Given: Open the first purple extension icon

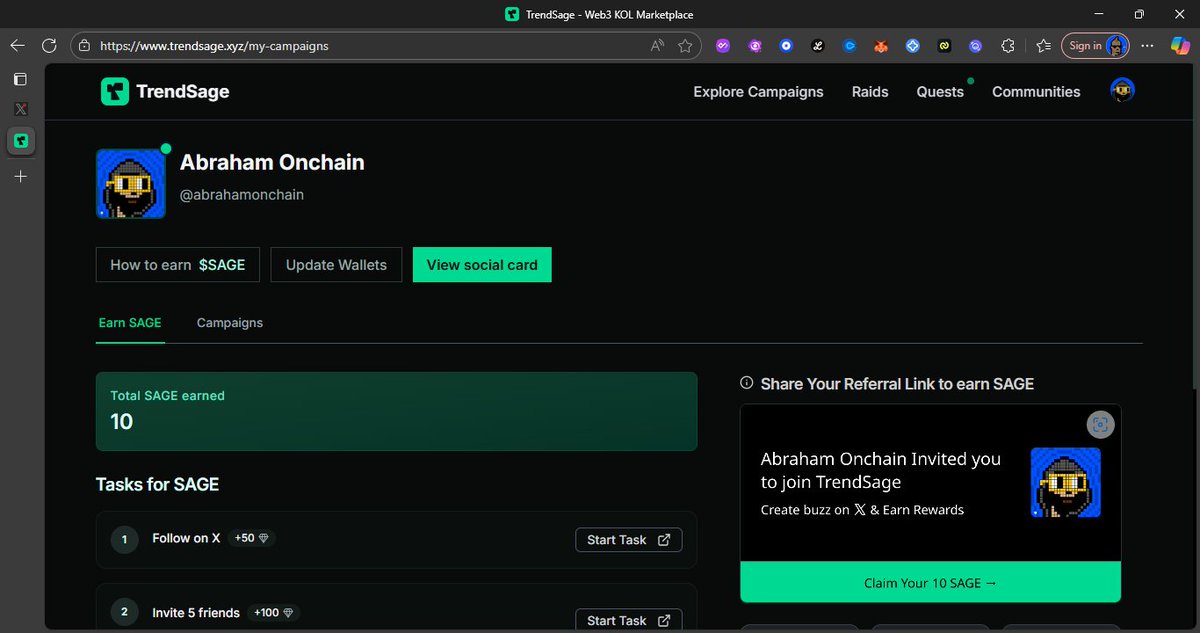Looking at the screenshot, I should click(x=723, y=46).
